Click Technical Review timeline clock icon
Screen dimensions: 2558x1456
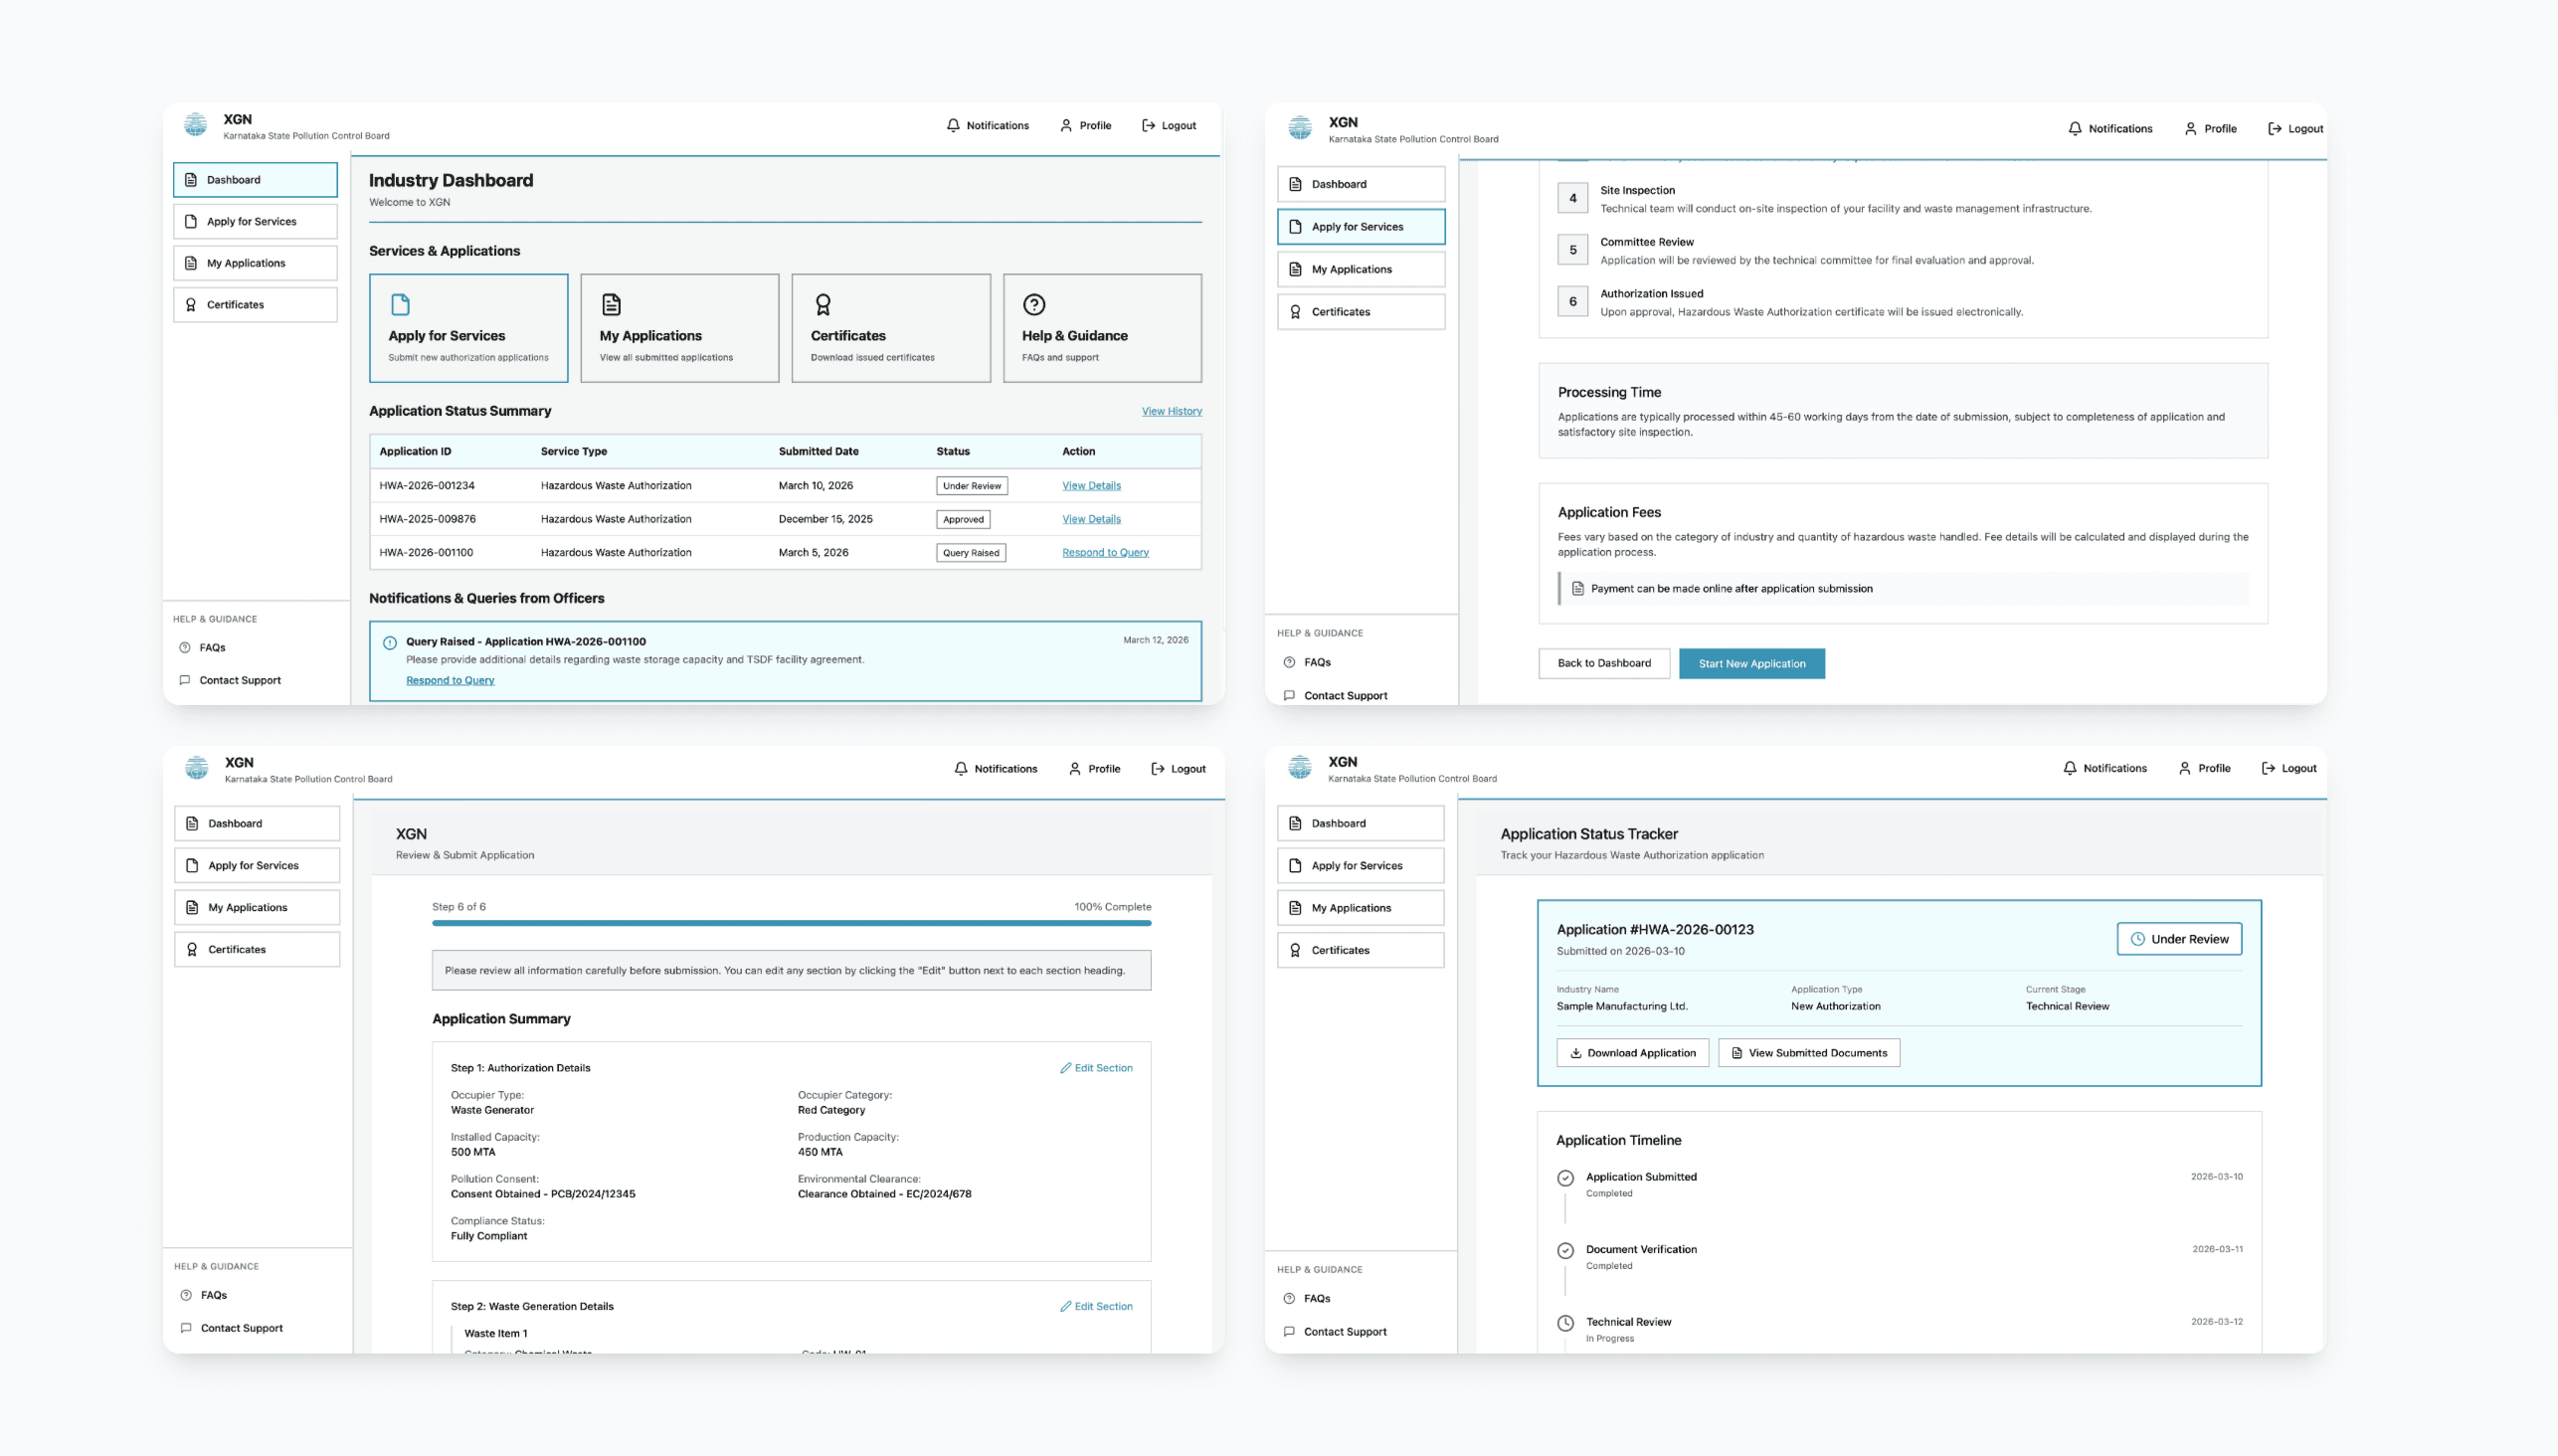click(1565, 1323)
